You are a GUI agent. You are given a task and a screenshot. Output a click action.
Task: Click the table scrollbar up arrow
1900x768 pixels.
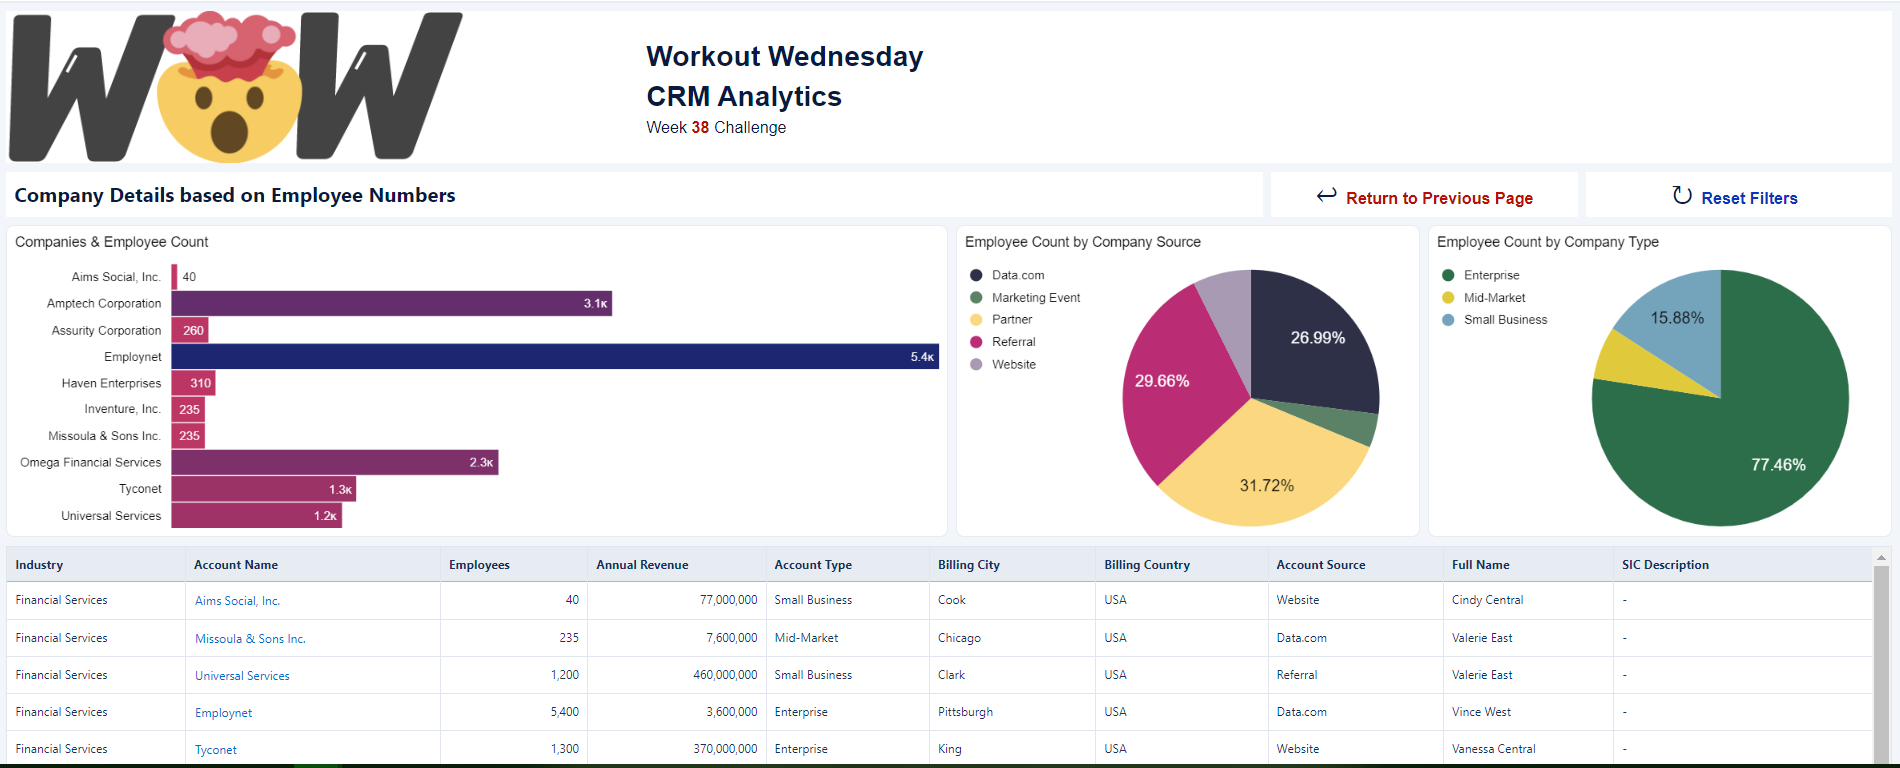[x=1881, y=558]
